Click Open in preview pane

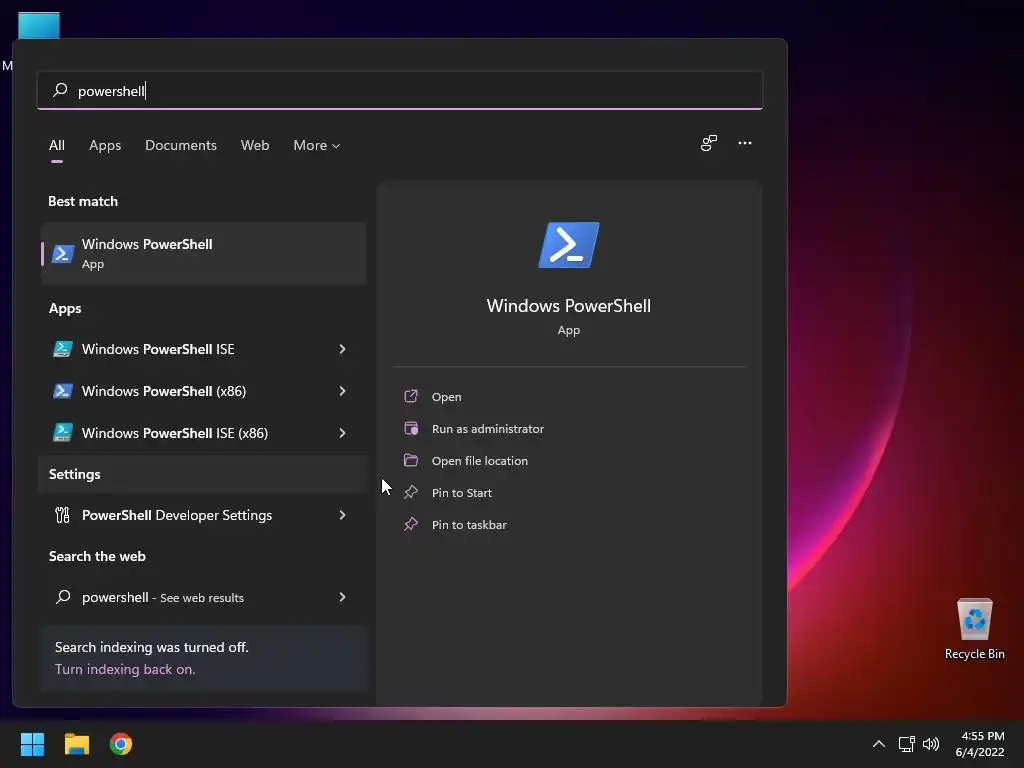447,397
